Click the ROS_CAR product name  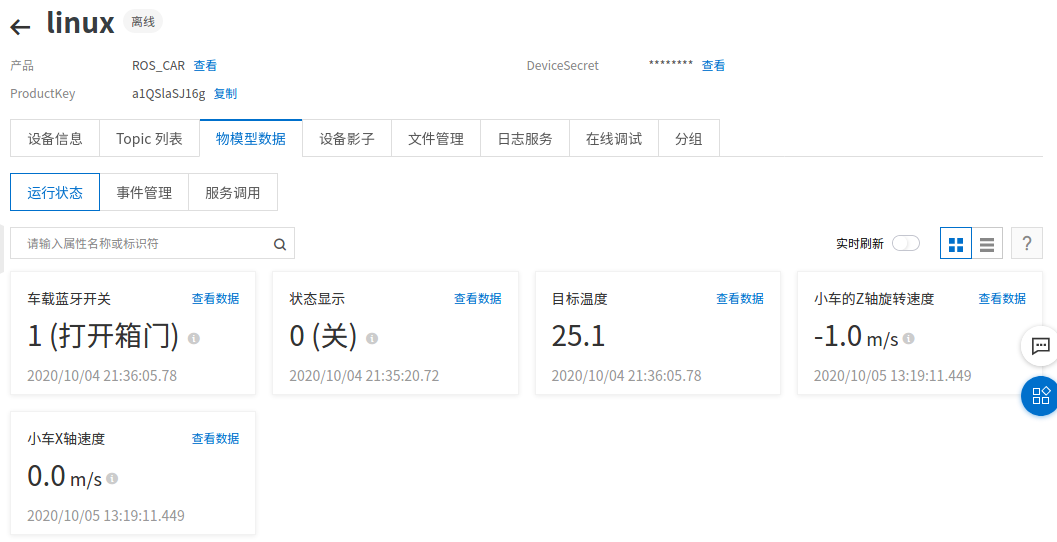(158, 65)
